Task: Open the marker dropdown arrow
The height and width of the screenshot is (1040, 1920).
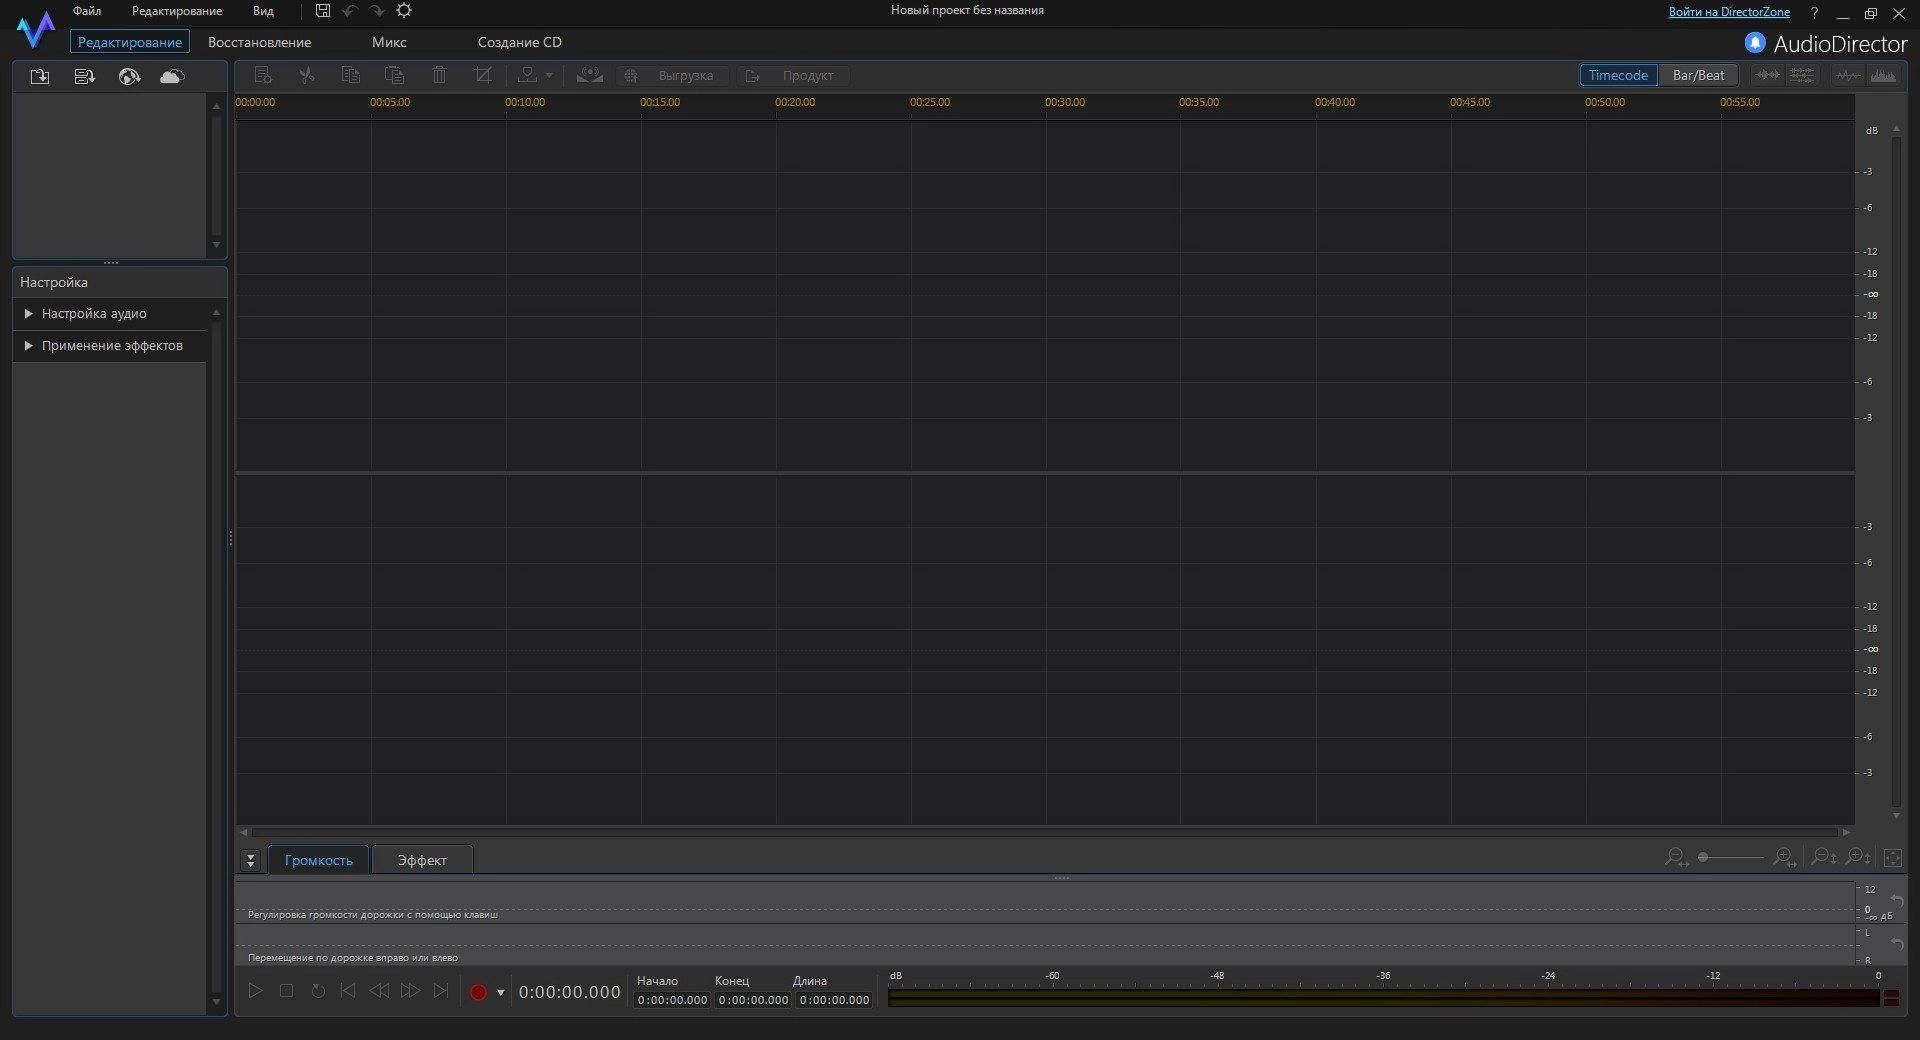Action: (x=549, y=76)
